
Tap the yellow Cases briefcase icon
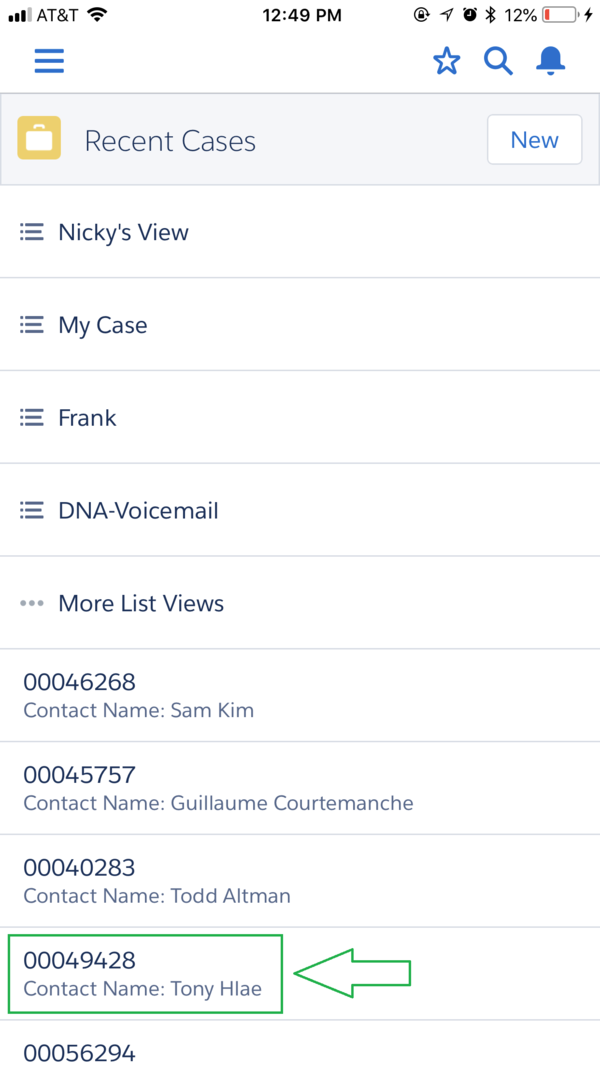point(39,140)
